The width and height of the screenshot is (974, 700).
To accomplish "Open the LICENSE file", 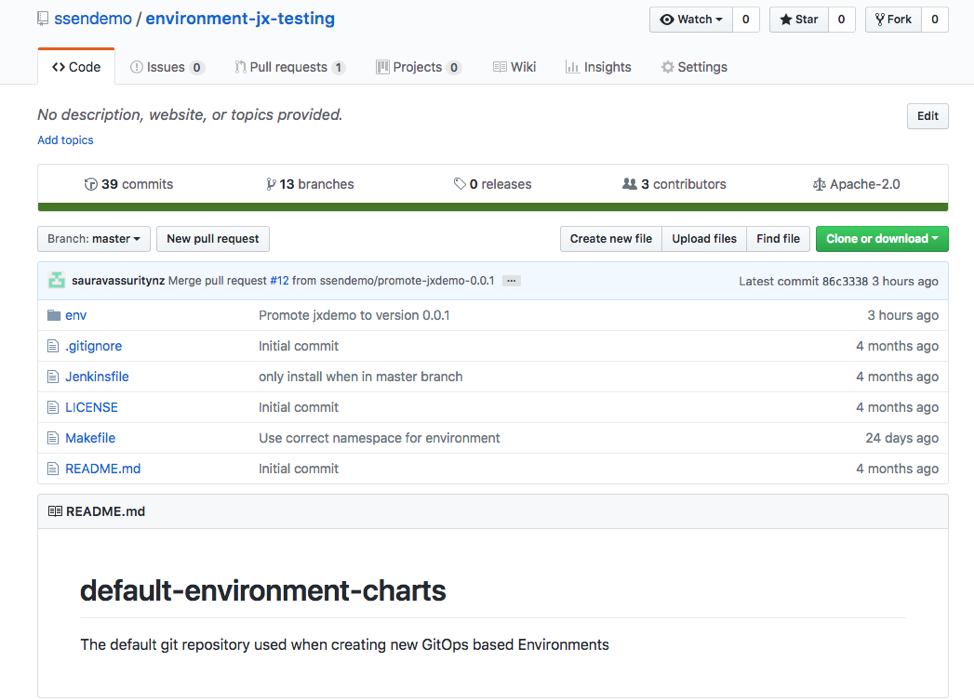I will pos(91,407).
